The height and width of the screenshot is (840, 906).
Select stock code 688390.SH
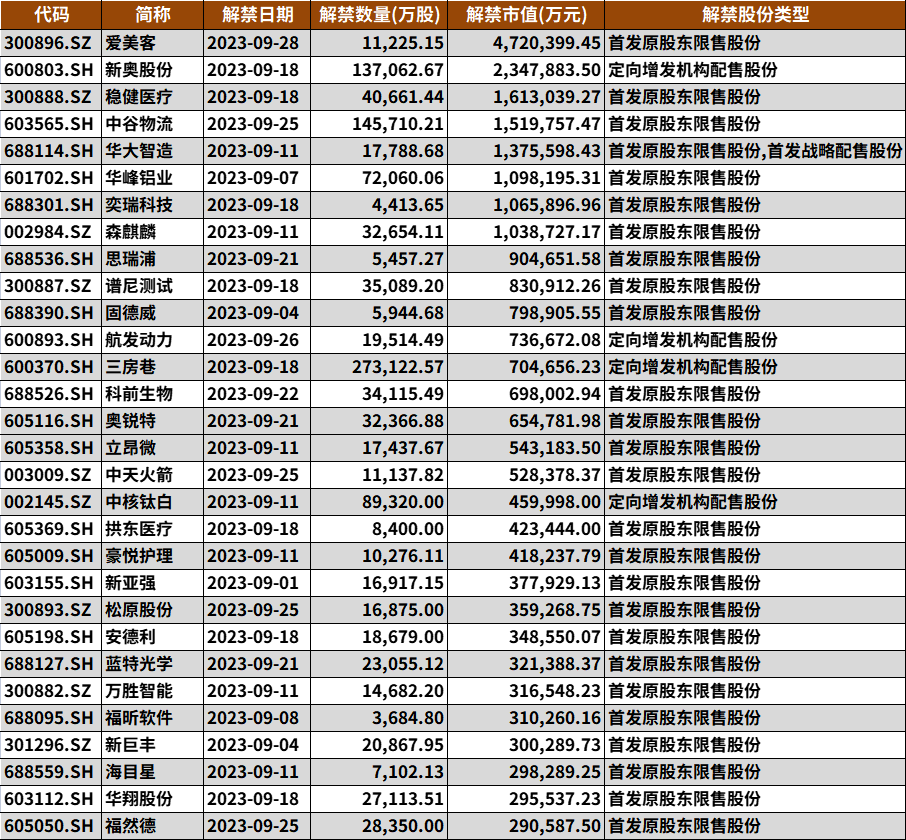coord(49,313)
